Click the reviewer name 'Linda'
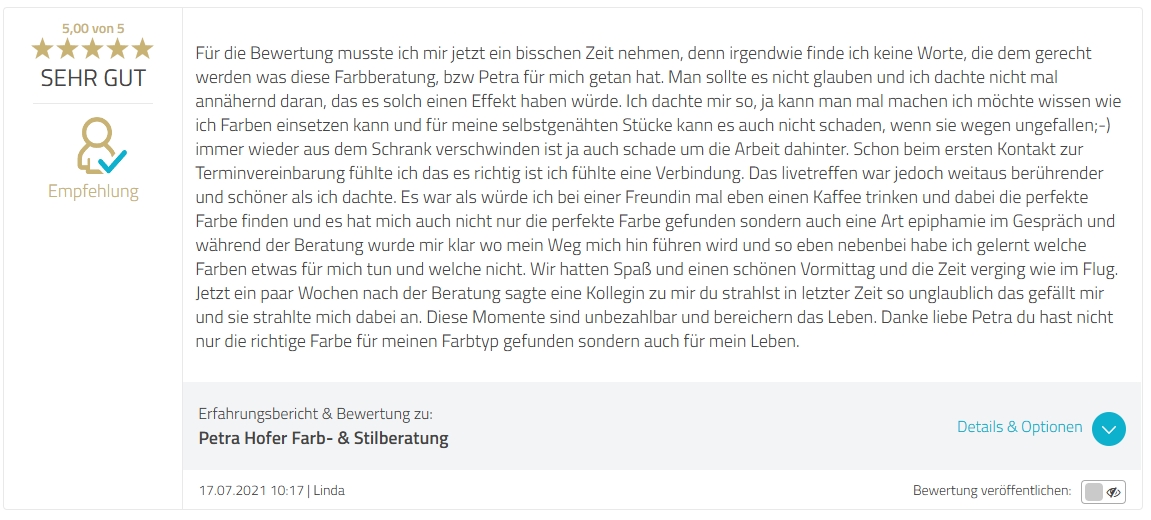This screenshot has width=1151, height=520. point(329,490)
